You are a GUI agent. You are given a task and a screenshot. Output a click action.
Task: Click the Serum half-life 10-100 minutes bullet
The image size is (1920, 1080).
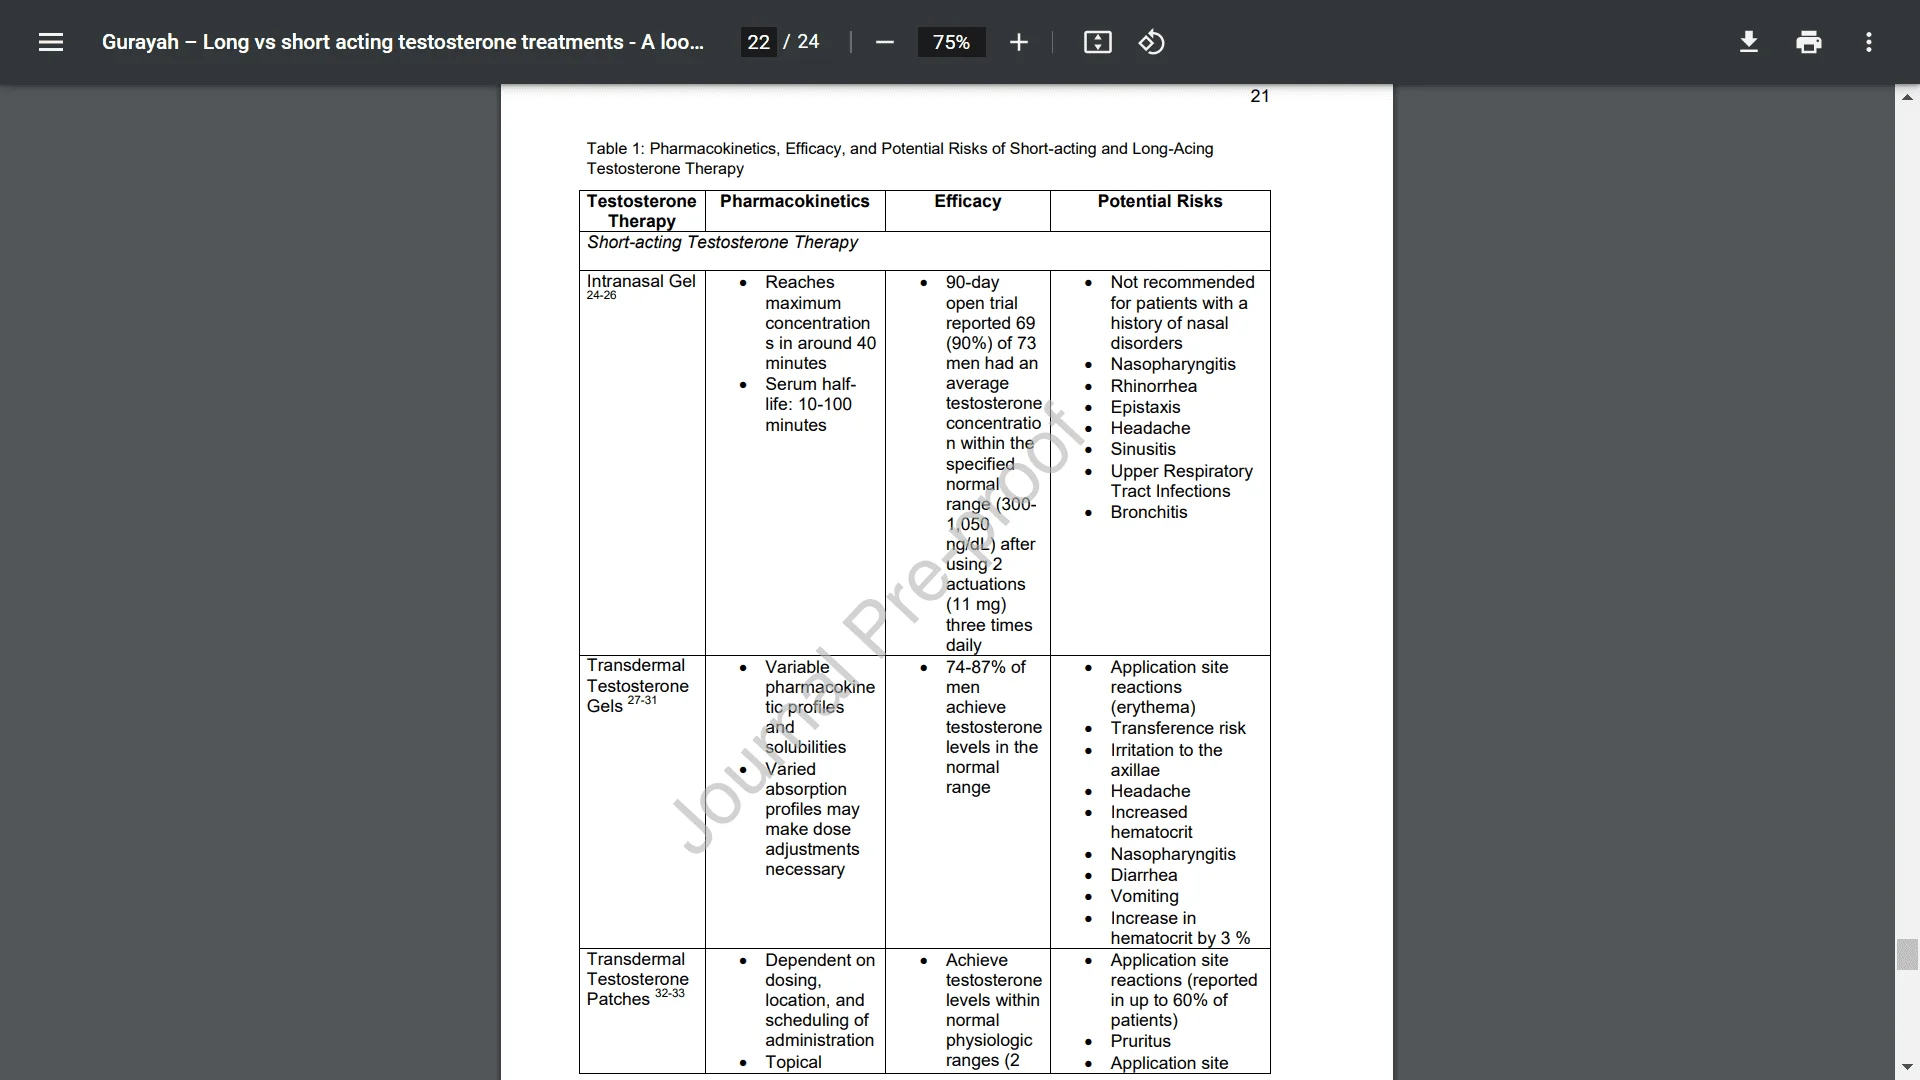tap(810, 404)
